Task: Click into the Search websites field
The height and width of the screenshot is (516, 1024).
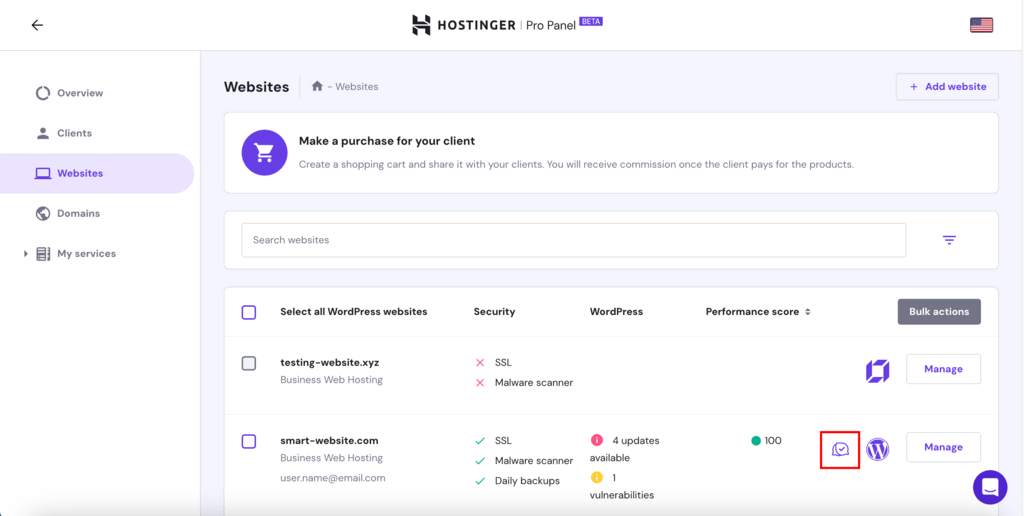Action: click(x=573, y=240)
